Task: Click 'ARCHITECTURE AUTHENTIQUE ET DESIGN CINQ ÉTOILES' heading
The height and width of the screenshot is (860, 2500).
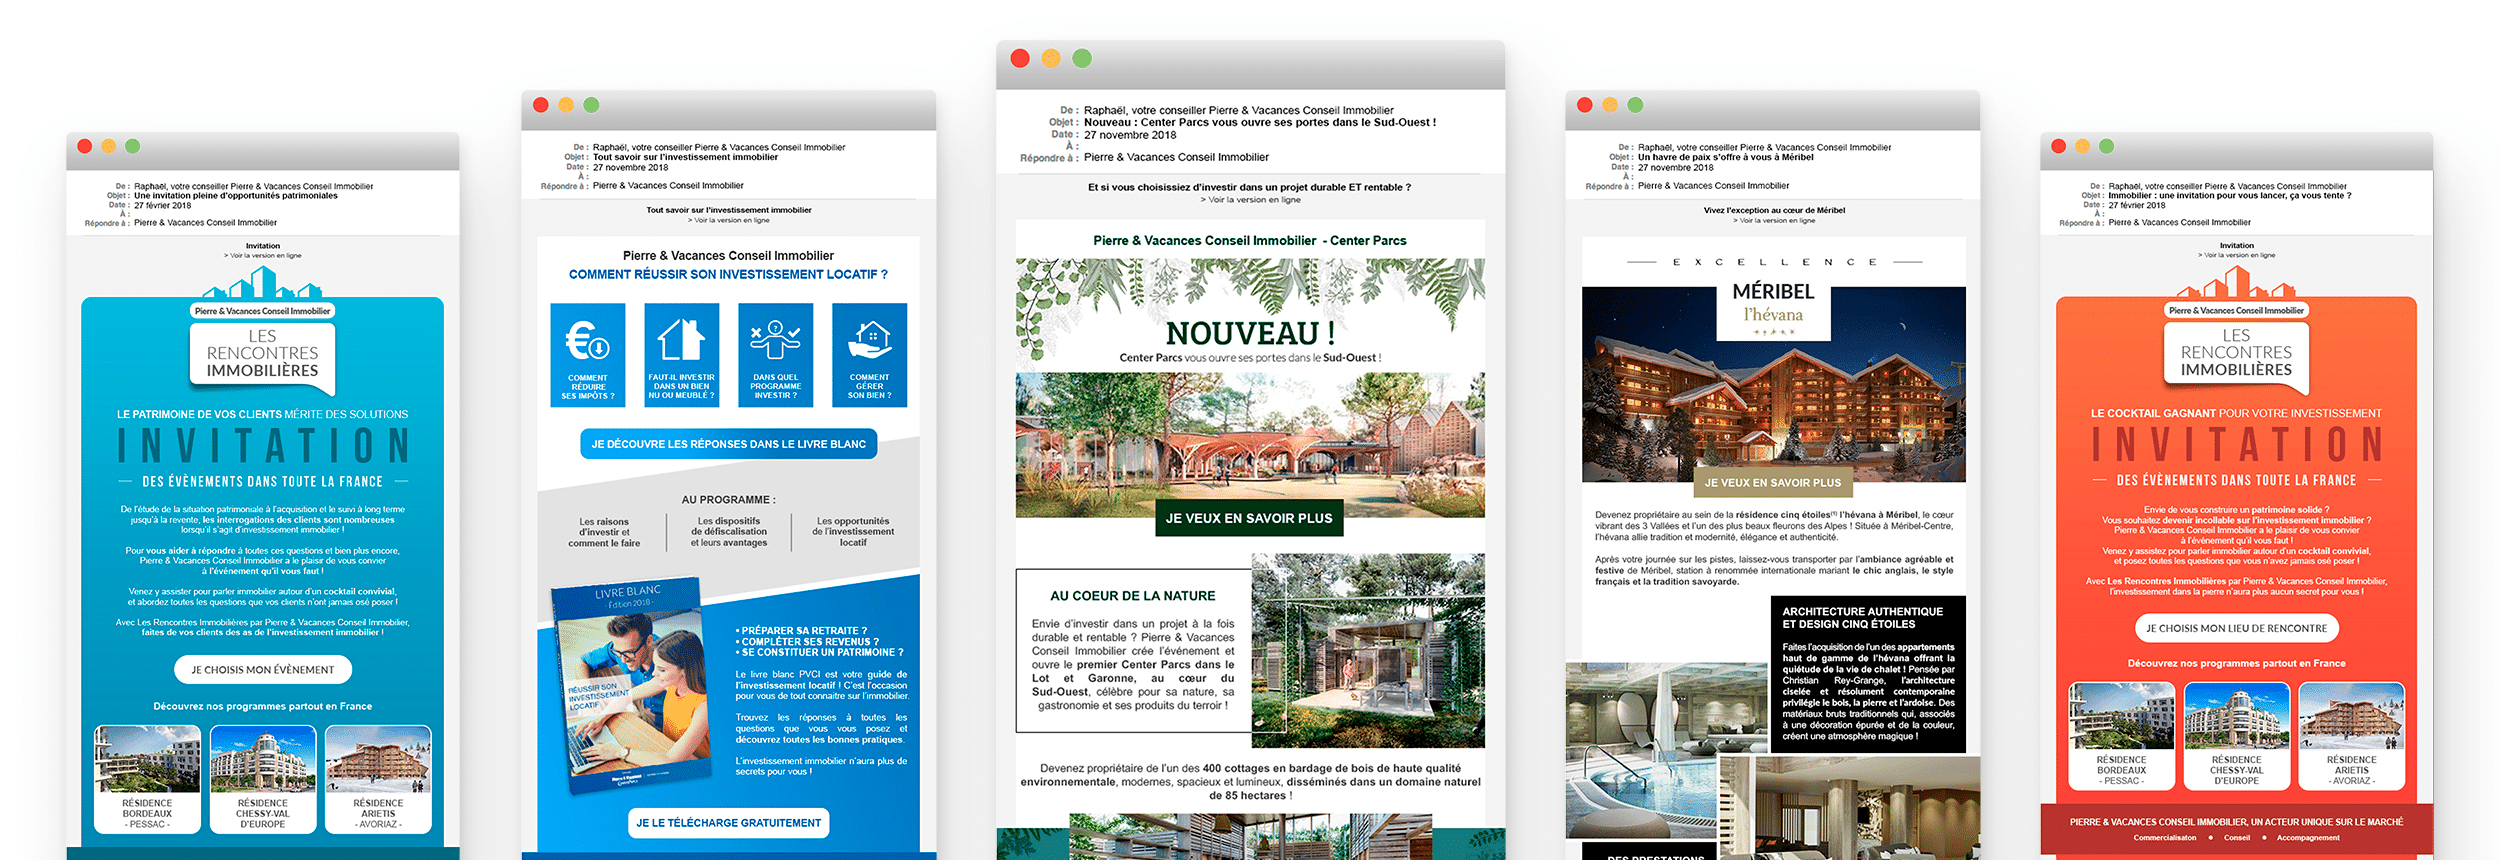Action: pos(1862,618)
